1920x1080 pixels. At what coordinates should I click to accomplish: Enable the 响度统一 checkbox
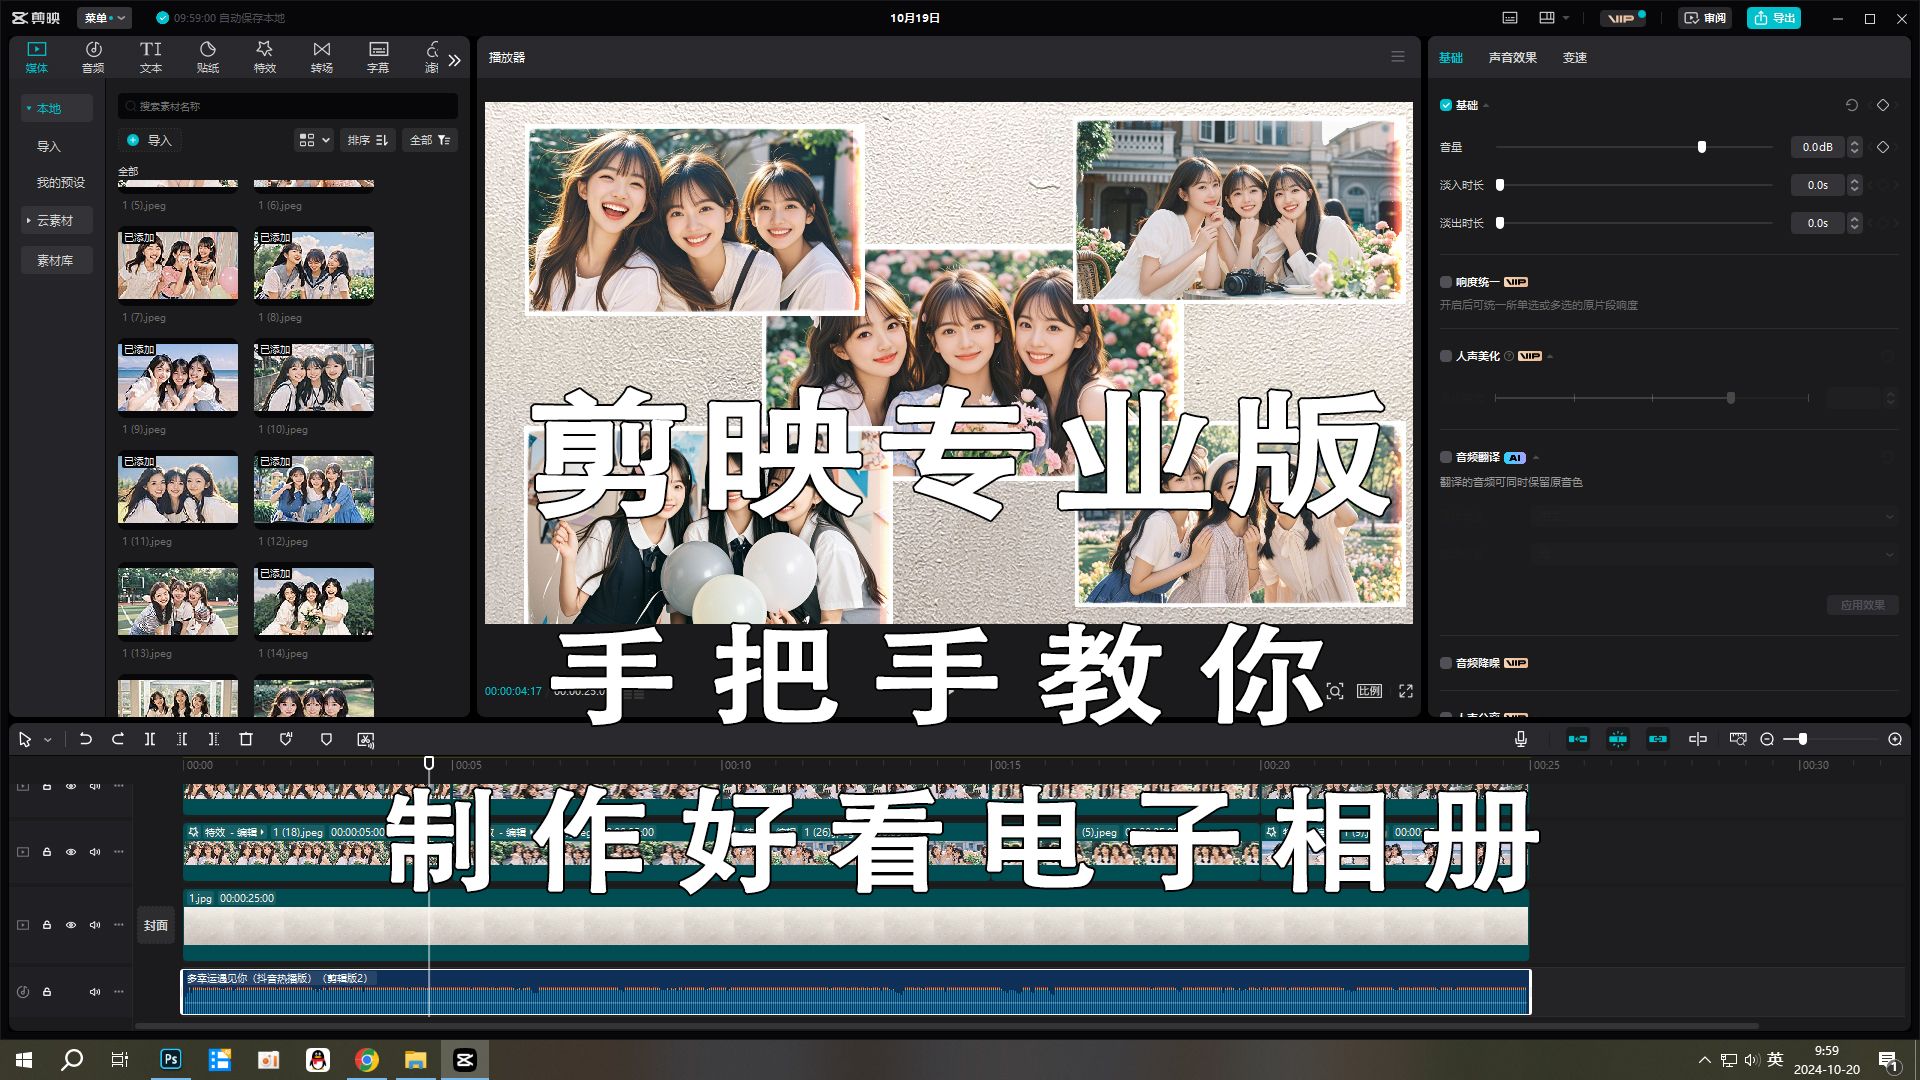pos(1446,282)
